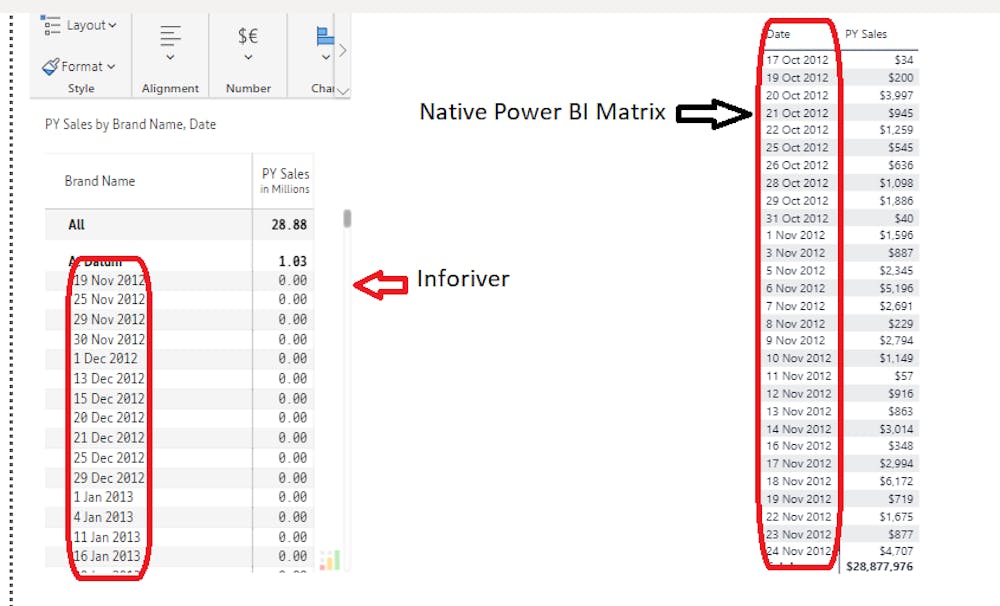This screenshot has height=606, width=1000.
Task: Select the 11 Jan 2013 row
Action: point(179,537)
